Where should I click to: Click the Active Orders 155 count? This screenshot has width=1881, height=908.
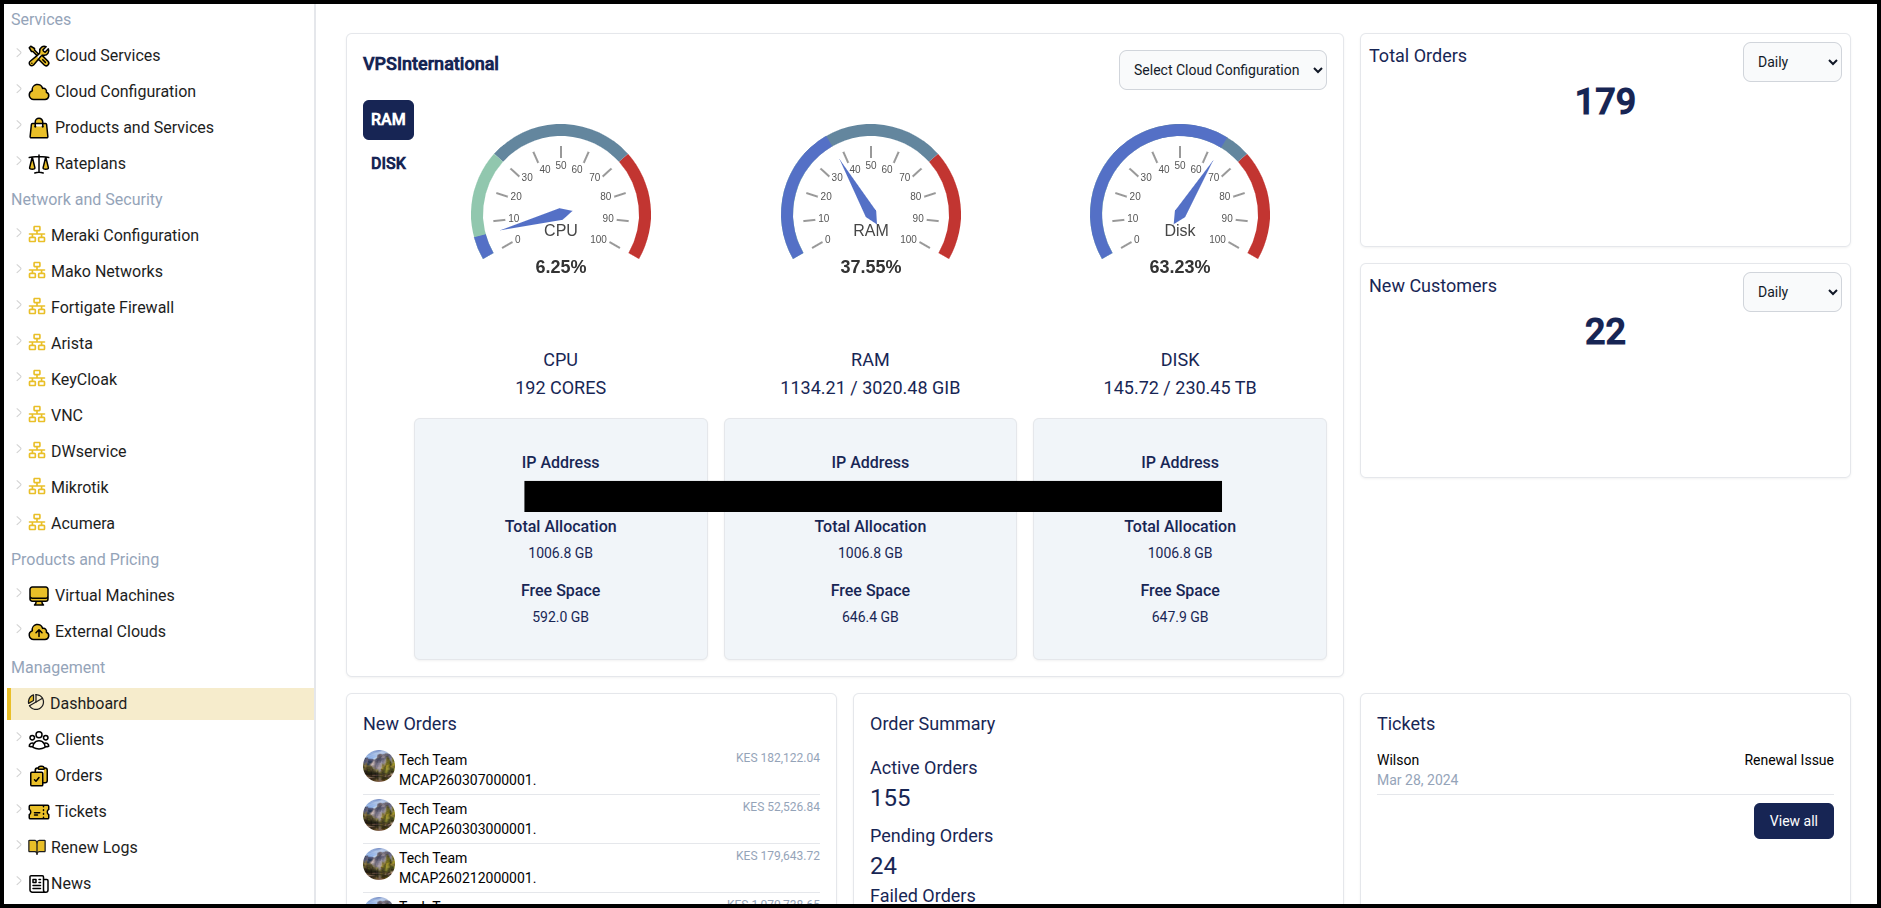[890, 798]
